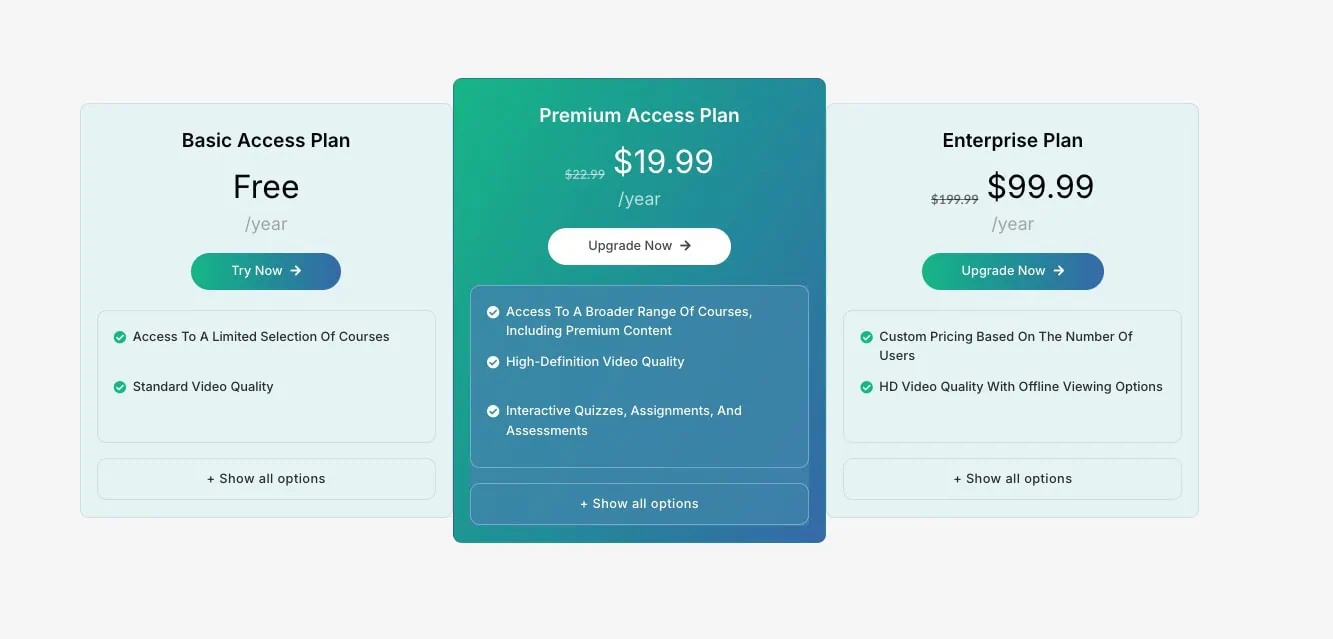
Task: Click the checkmark beside Custom Pricing feature
Action: (x=865, y=336)
